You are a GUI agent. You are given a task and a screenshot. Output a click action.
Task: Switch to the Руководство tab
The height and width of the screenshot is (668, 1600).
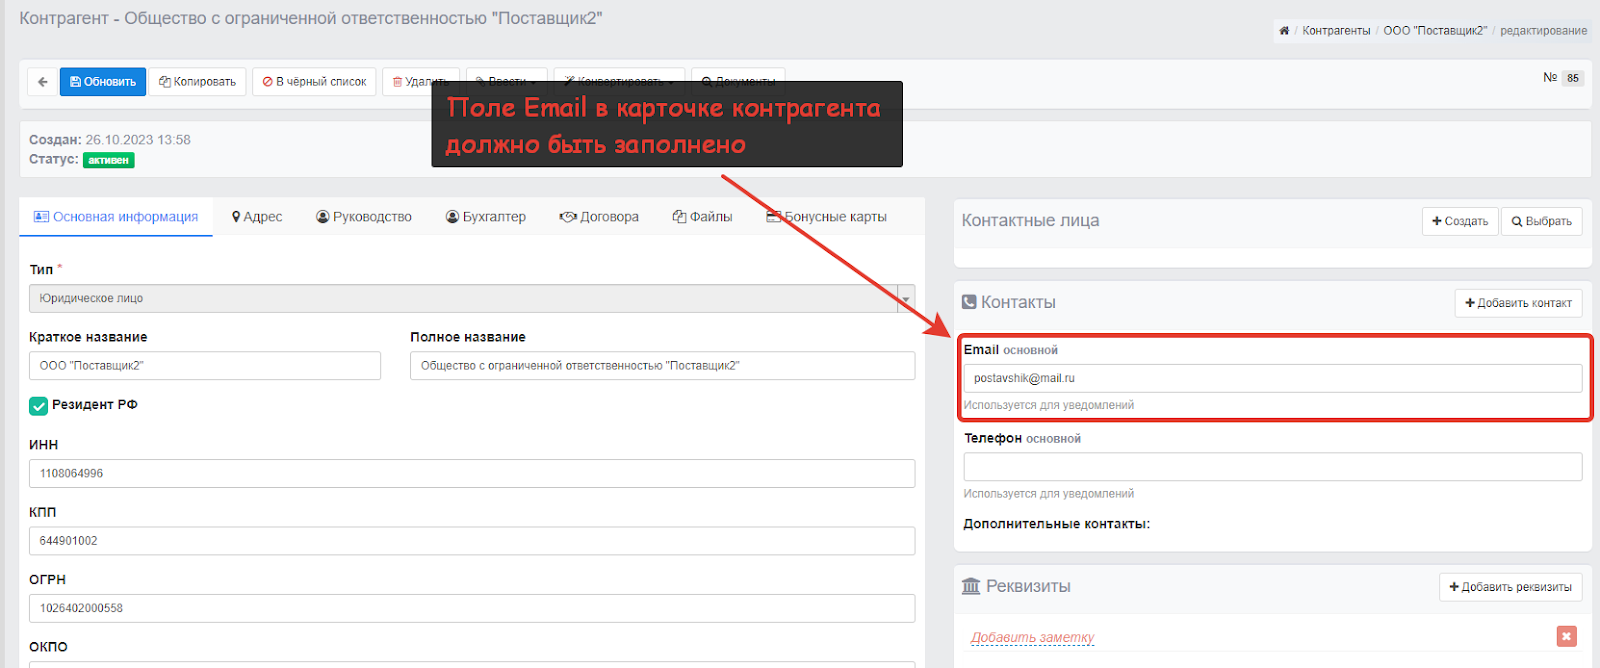[x=364, y=217]
